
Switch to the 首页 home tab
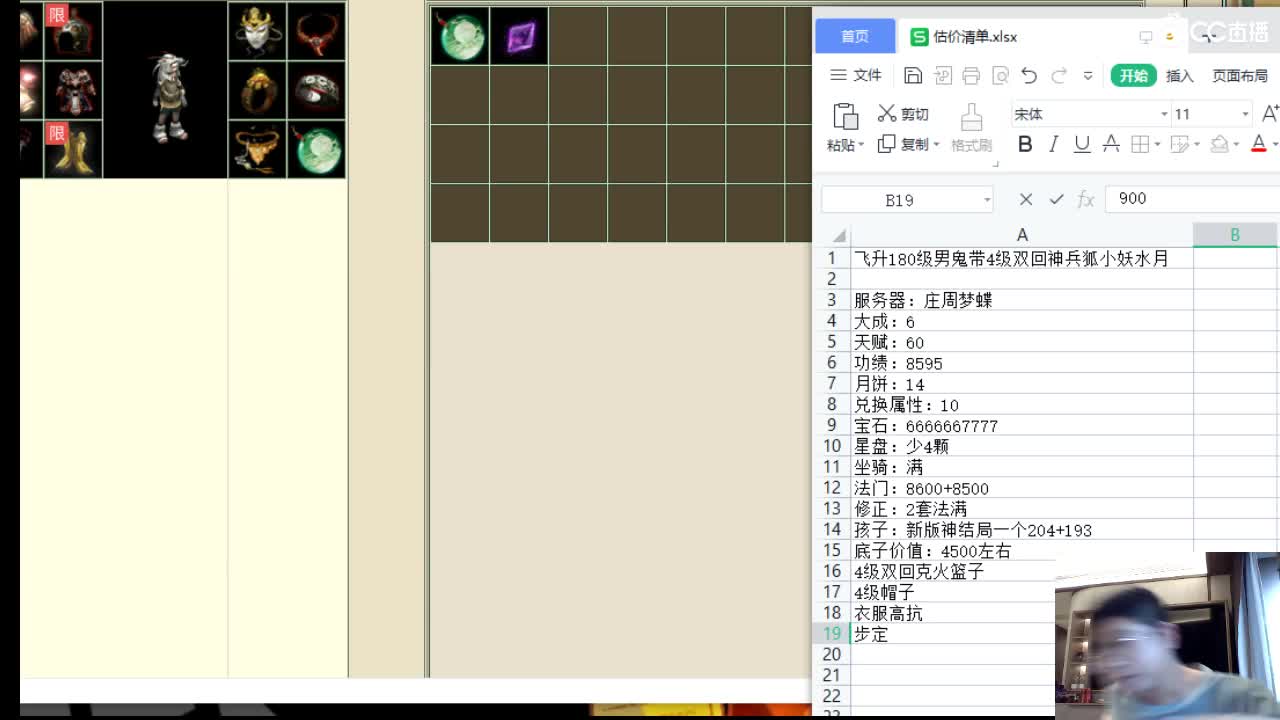point(855,36)
